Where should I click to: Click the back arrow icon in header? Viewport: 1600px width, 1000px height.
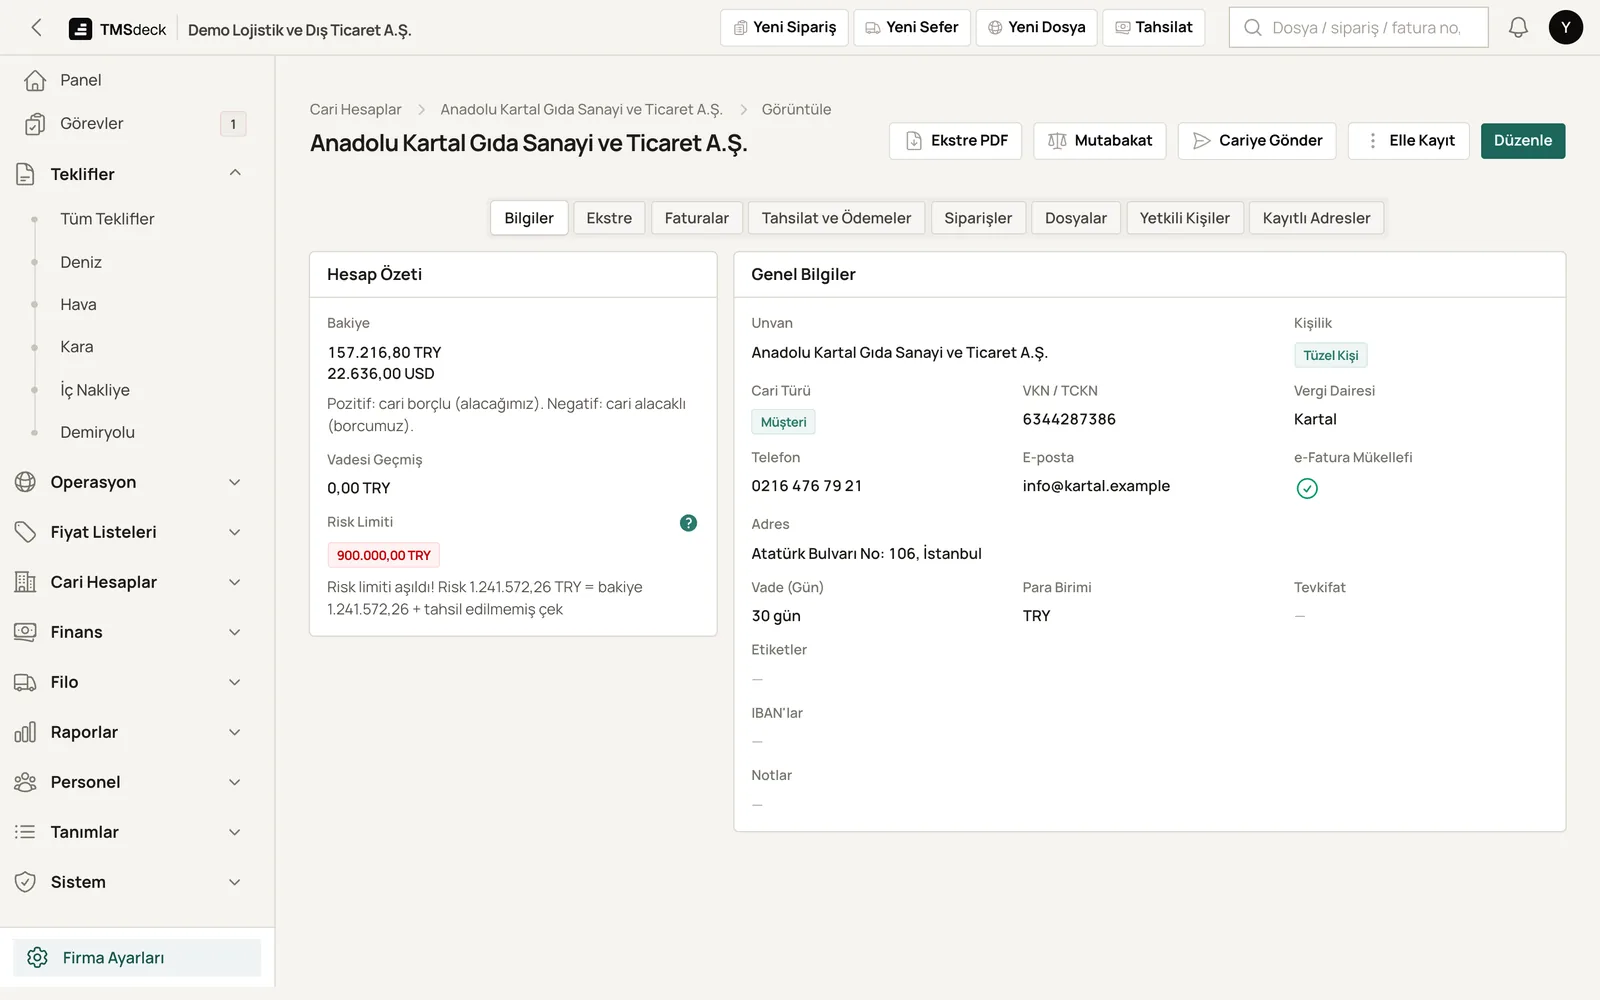point(37,28)
